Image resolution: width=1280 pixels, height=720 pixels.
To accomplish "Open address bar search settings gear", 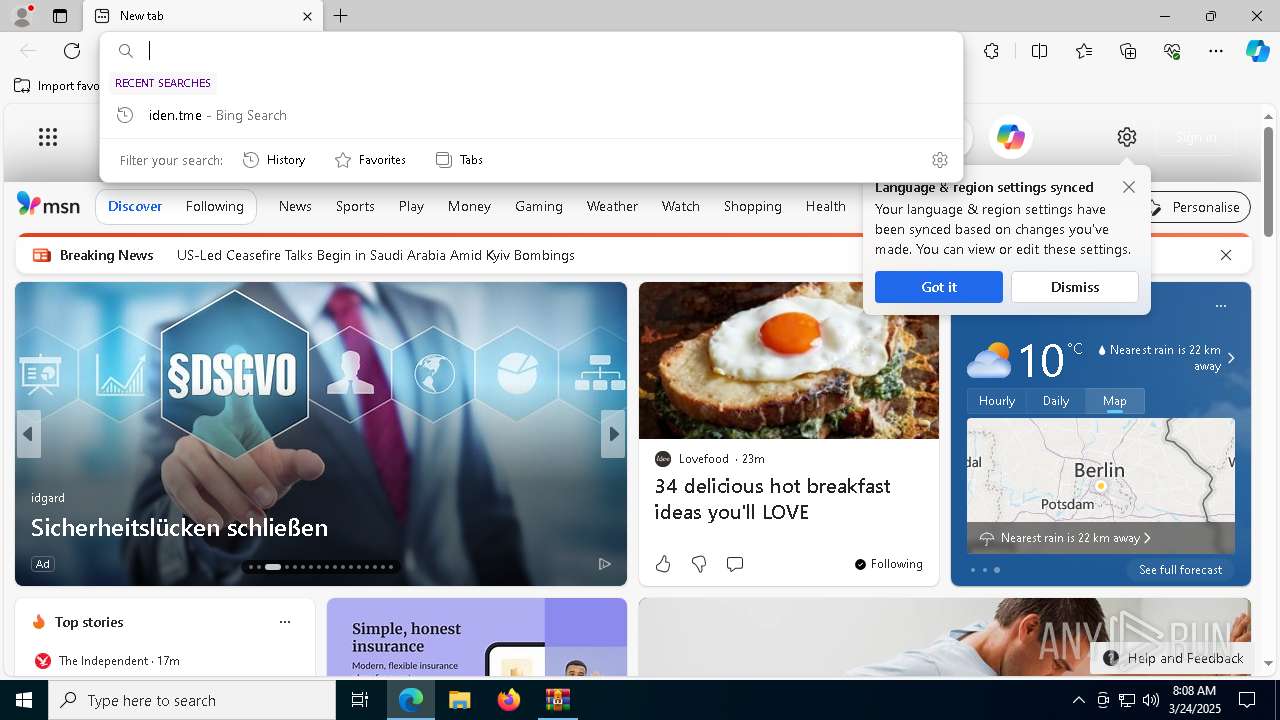I will tap(939, 160).
